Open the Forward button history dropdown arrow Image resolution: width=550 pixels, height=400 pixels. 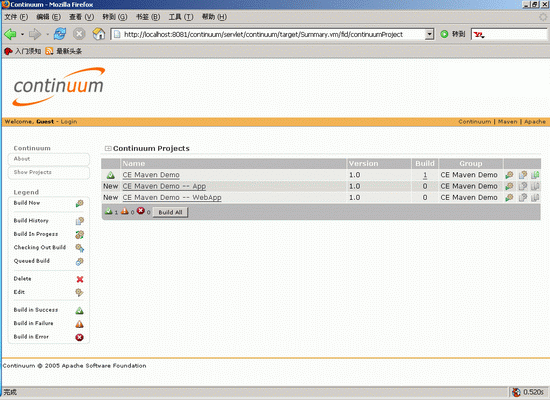pyautogui.click(x=47, y=34)
